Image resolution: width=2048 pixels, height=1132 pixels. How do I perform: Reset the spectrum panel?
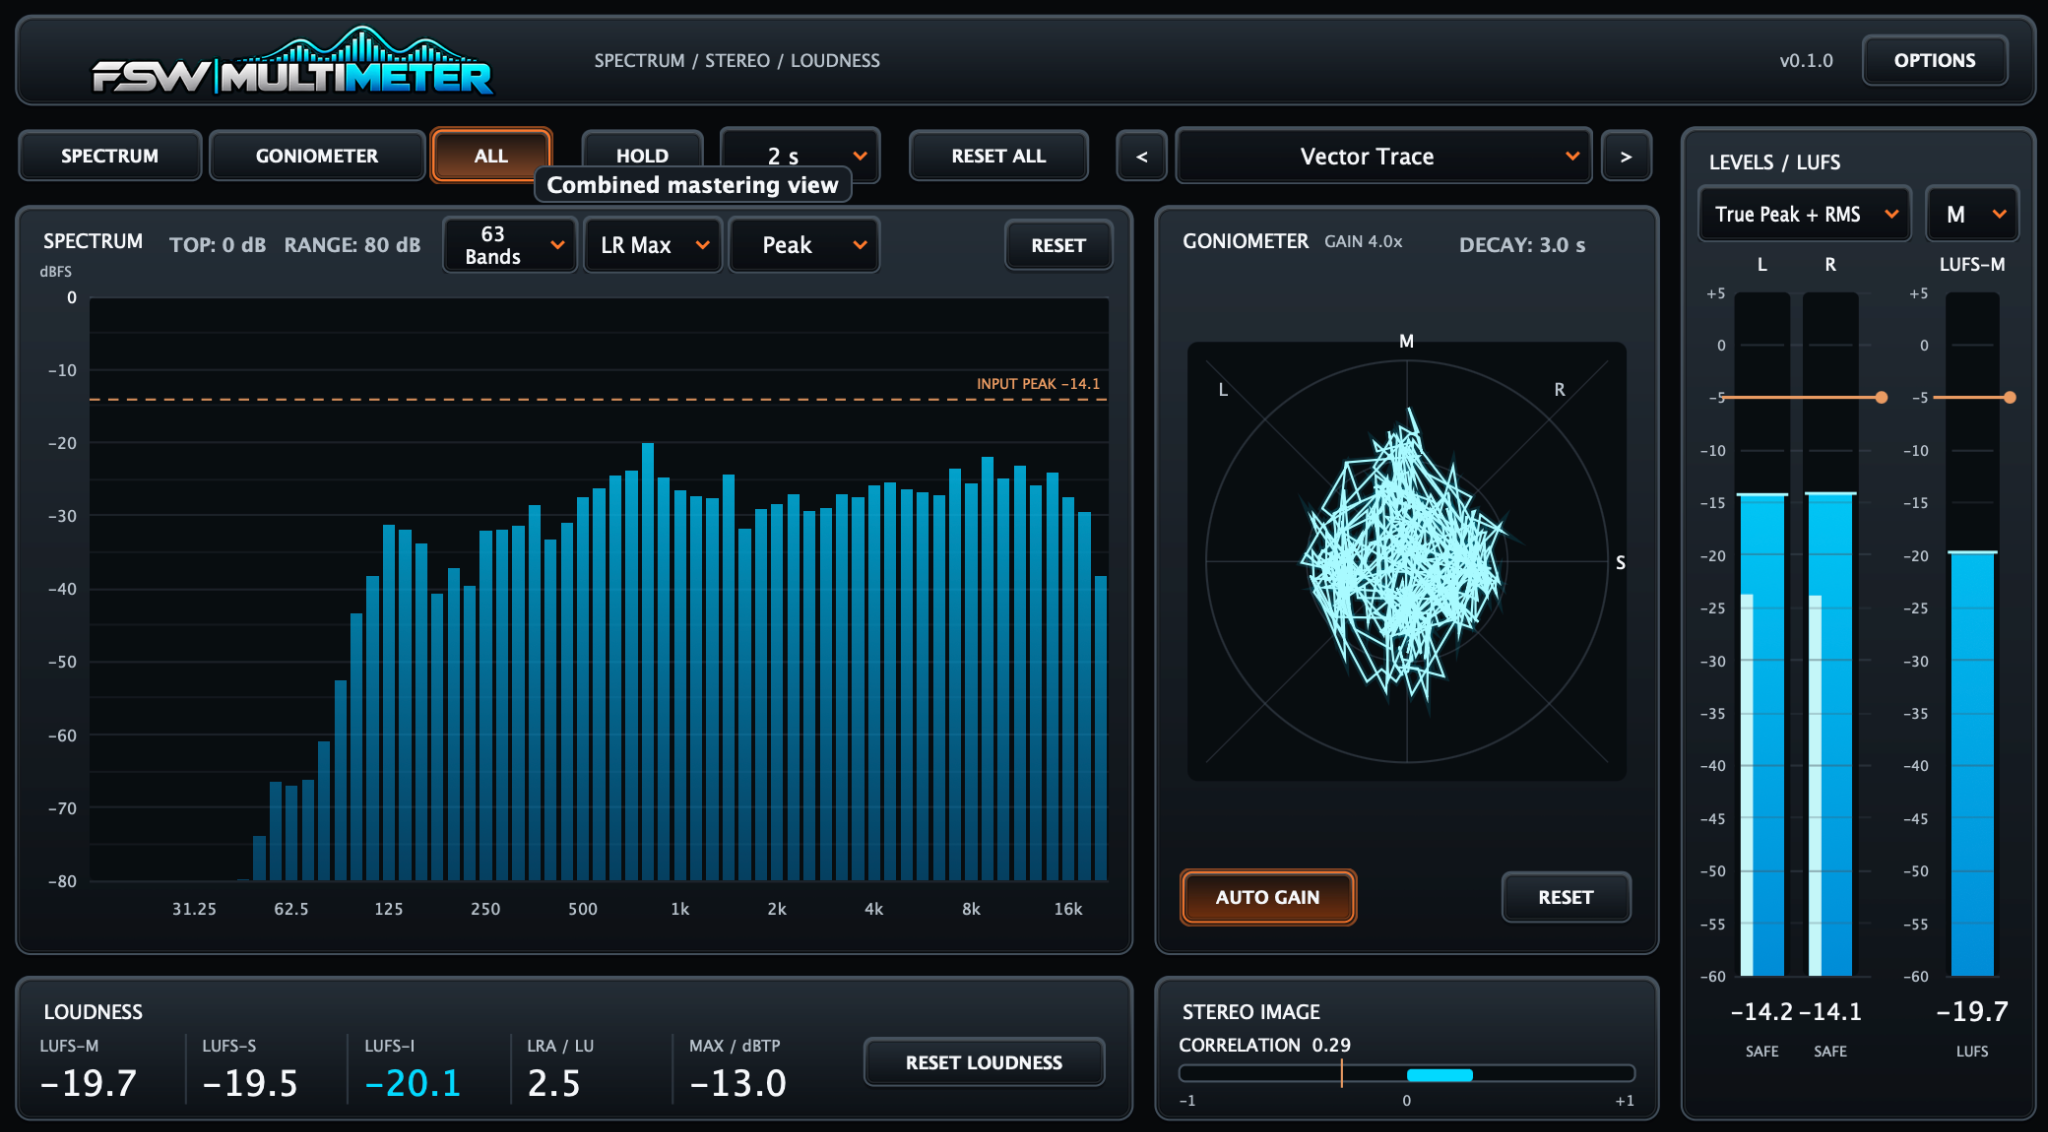[1059, 245]
